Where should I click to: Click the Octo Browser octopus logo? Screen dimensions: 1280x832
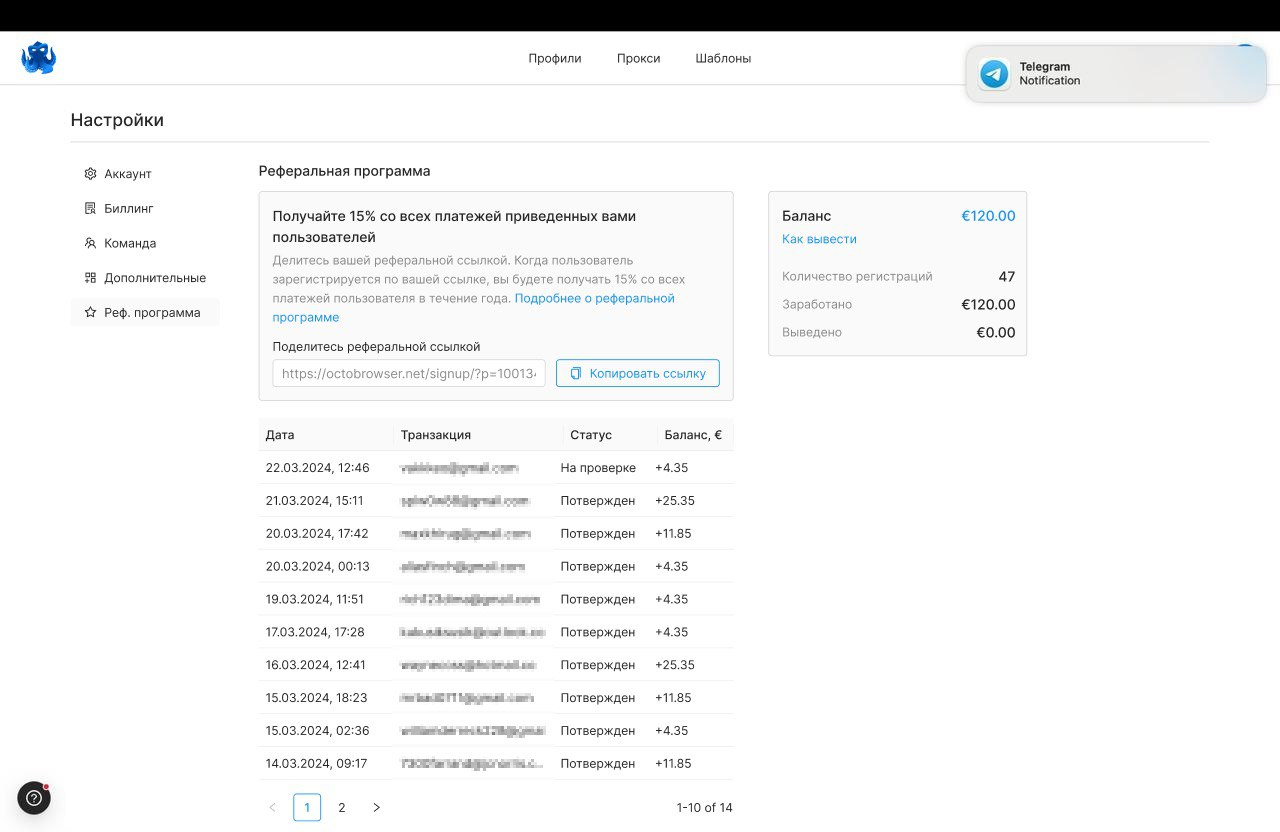38,58
